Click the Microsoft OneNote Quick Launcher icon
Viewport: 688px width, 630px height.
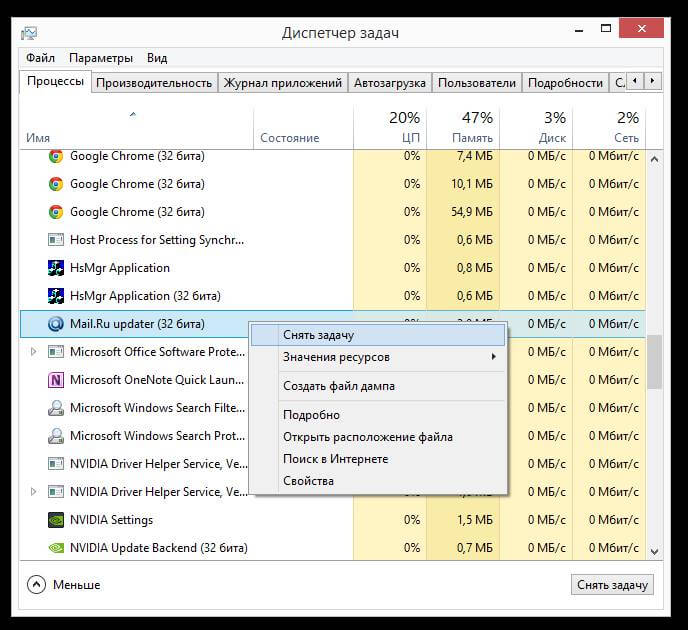click(x=56, y=380)
